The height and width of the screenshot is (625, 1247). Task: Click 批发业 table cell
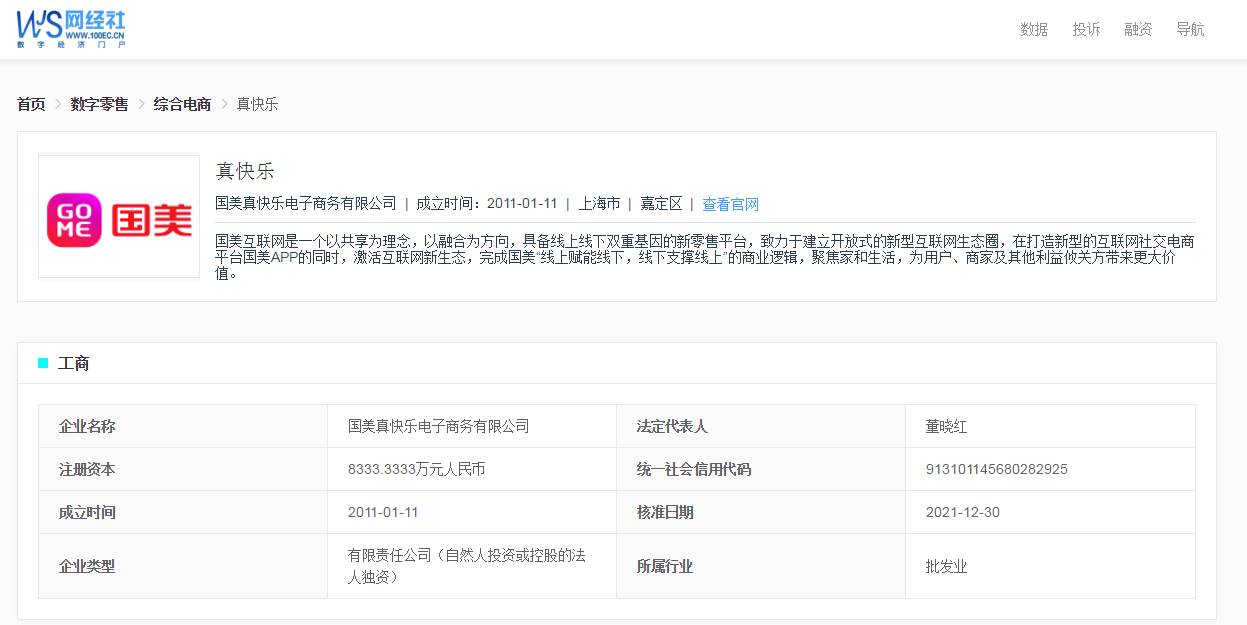946,566
